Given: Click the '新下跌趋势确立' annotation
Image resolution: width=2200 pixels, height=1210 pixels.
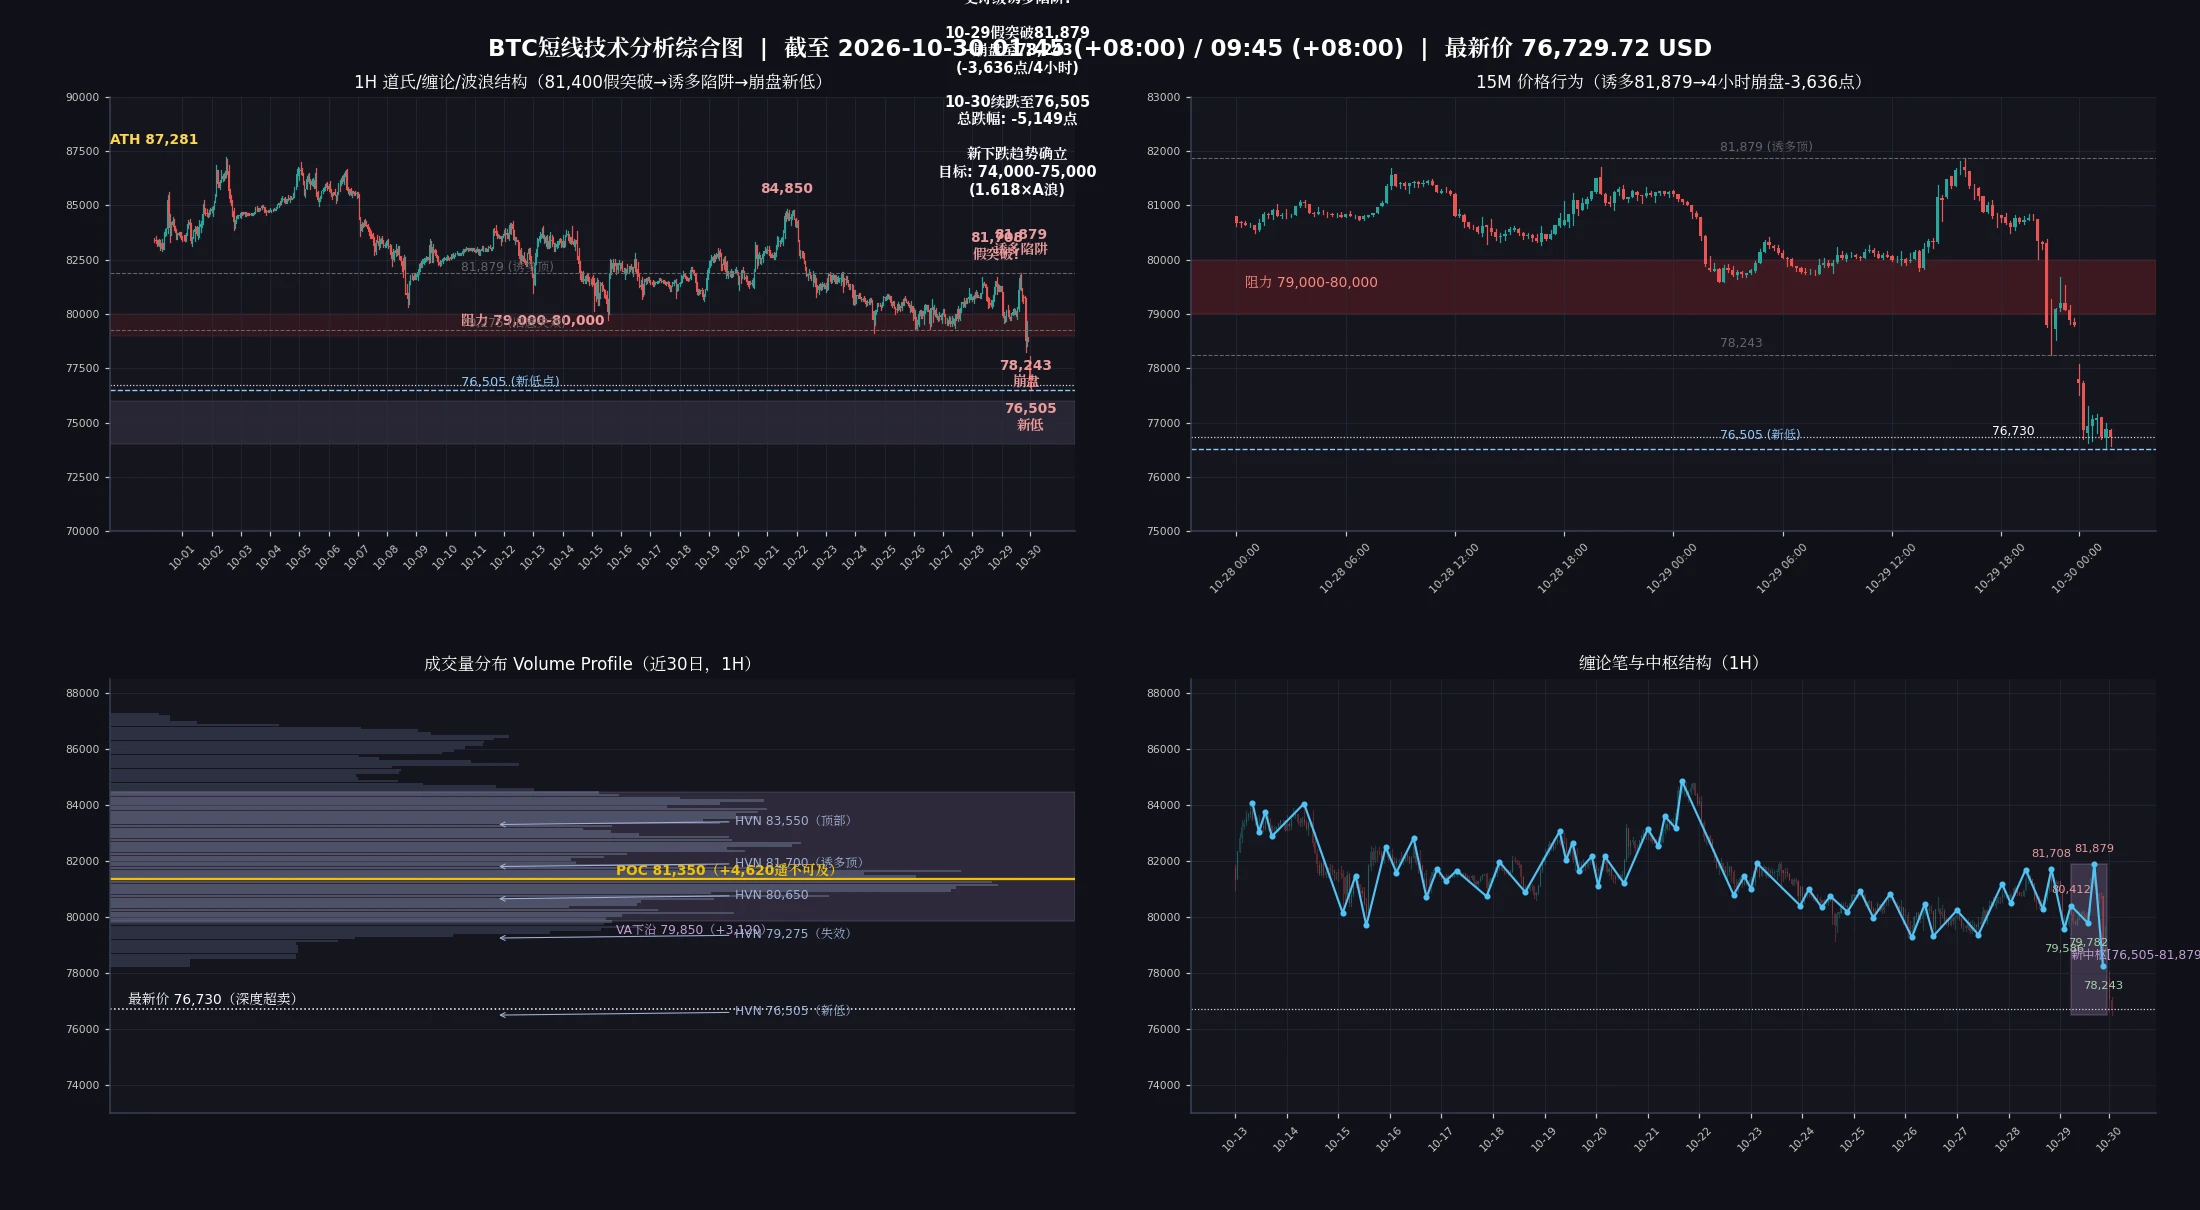Looking at the screenshot, I should click(x=1017, y=154).
